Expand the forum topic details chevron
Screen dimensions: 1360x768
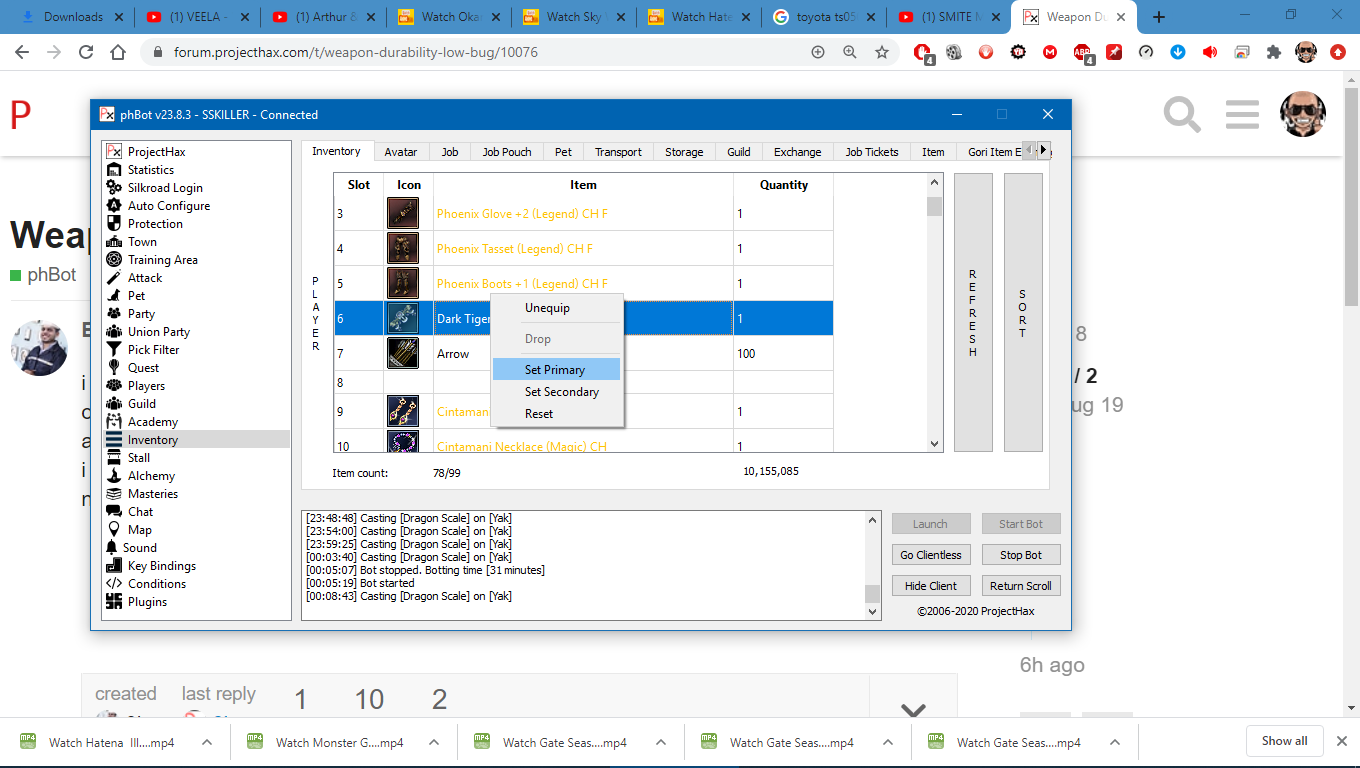pyautogui.click(x=913, y=710)
